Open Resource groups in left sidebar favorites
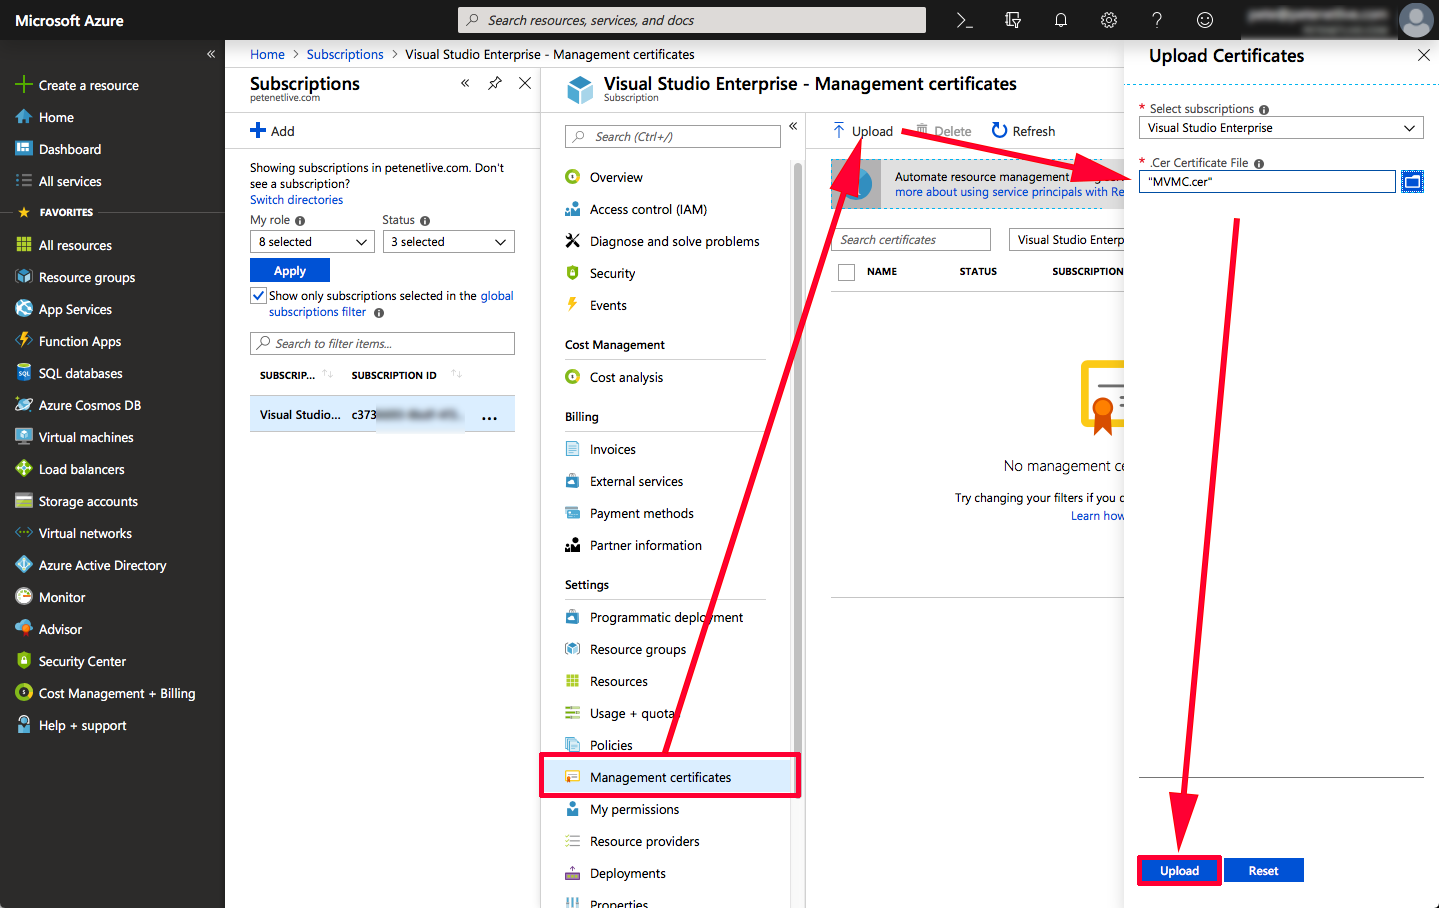The width and height of the screenshot is (1439, 908). (x=76, y=277)
